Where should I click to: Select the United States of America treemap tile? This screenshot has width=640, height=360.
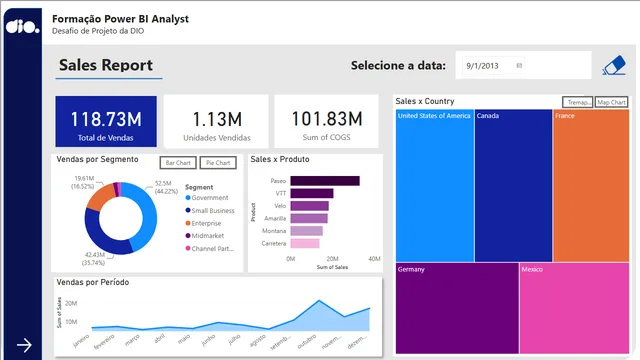[435, 185]
